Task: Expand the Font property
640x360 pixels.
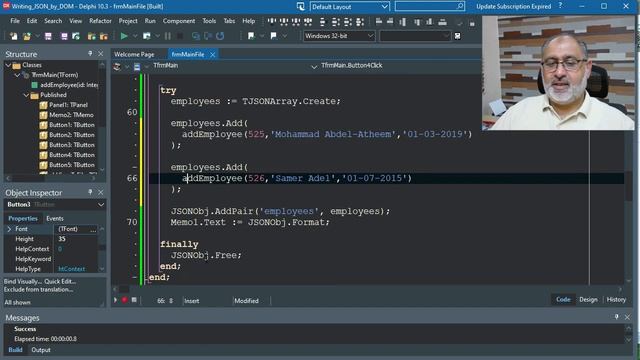Action: (x=9, y=229)
